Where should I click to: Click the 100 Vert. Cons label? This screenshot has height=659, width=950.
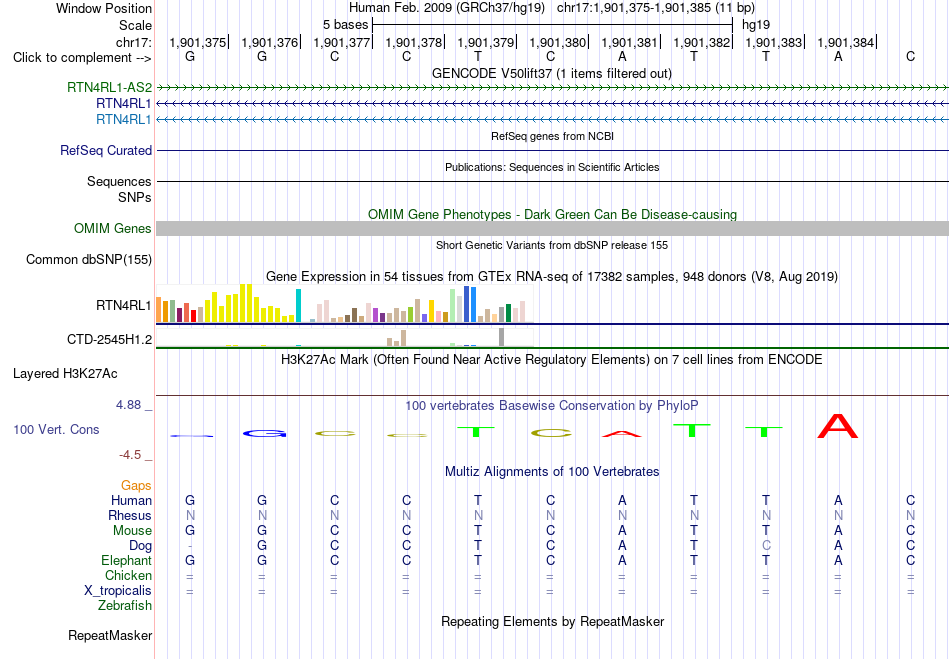[x=56, y=429]
